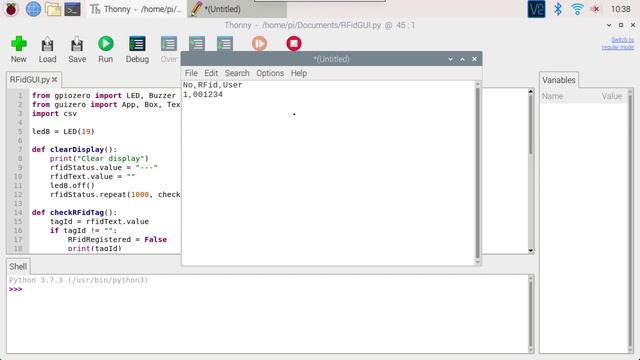Image resolution: width=640 pixels, height=360 pixels.
Task: Click 'tagId = rfidText.value' line
Action: (x=99, y=221)
